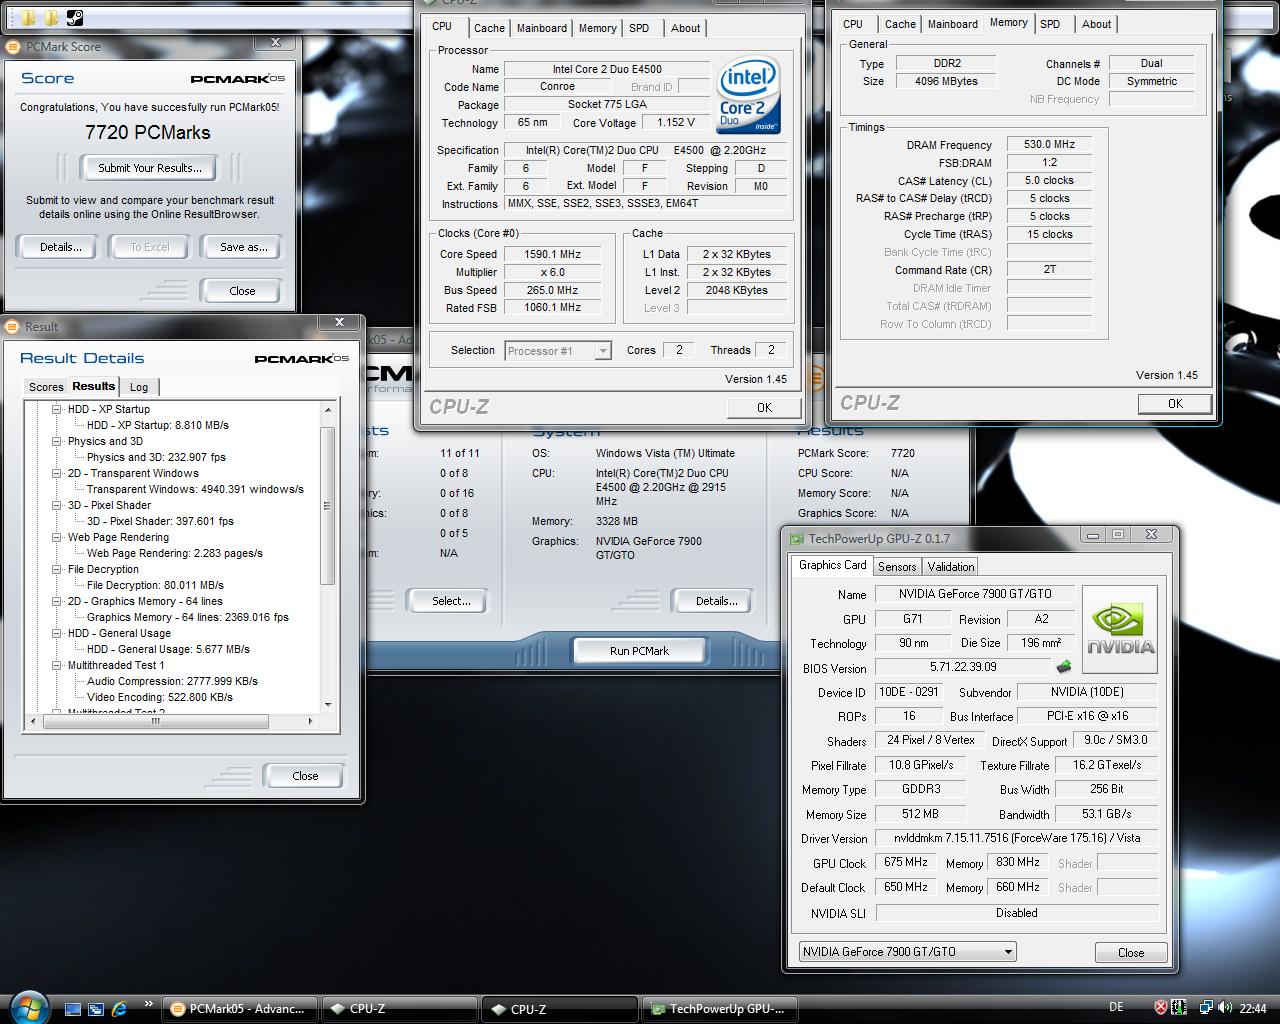This screenshot has width=1280, height=1024.
Task: Open SPD tab in the right CPU-Z window
Action: click(1050, 24)
